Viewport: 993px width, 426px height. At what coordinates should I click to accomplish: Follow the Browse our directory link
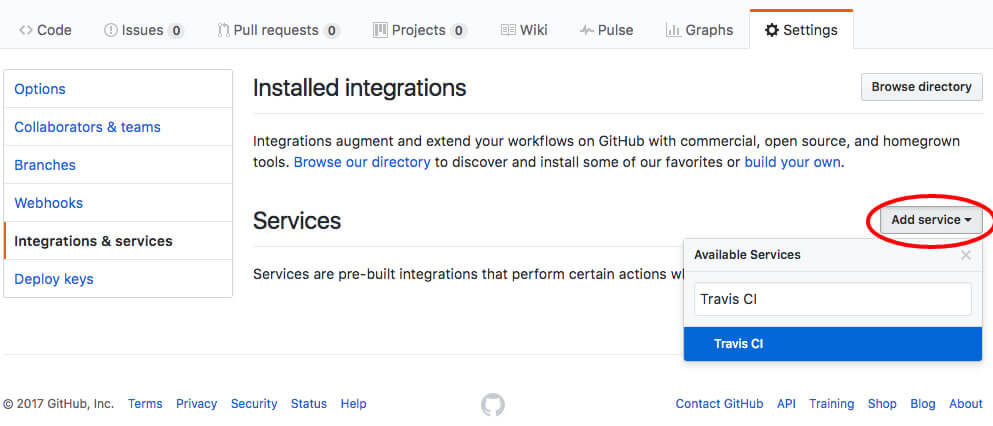coord(362,162)
